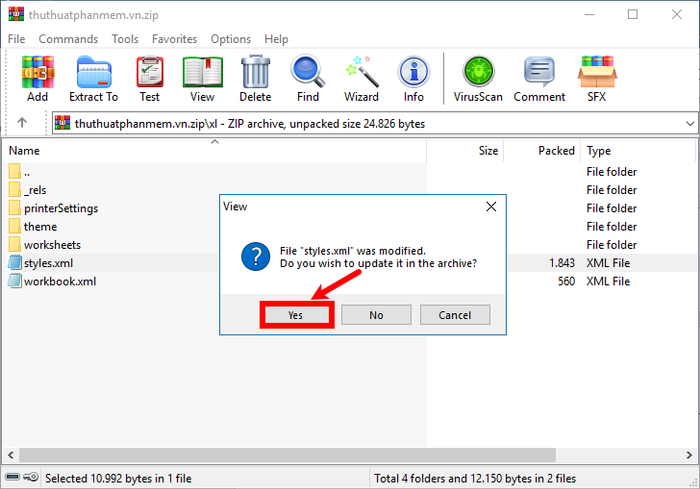Open the Comment tool
This screenshot has width=700, height=489.
539,79
